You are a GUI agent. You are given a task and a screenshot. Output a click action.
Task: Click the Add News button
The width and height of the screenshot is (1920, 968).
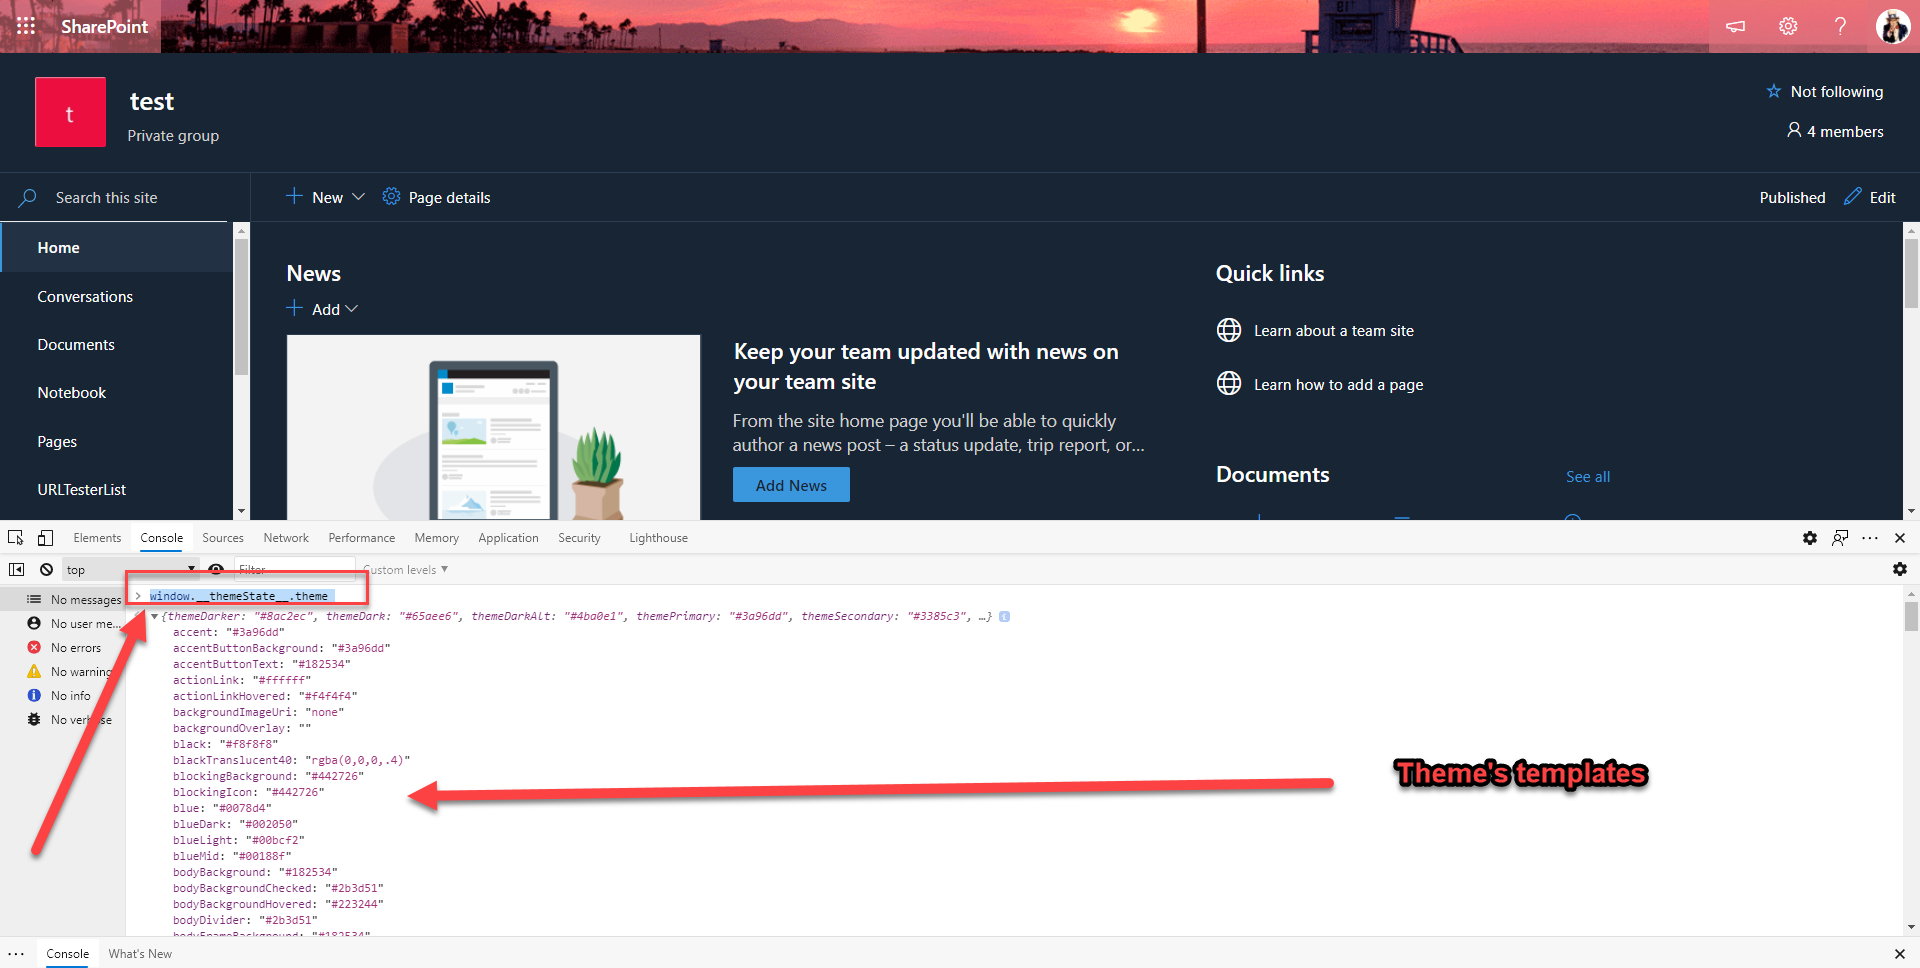tap(791, 485)
